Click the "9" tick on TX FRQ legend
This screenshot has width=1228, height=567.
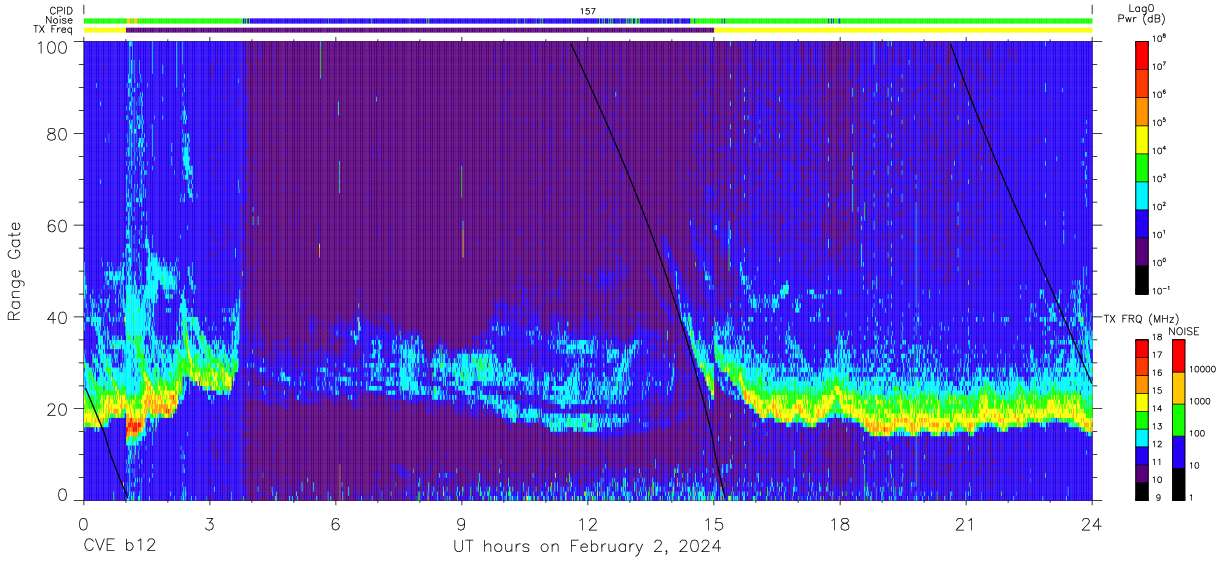[x=1158, y=497]
